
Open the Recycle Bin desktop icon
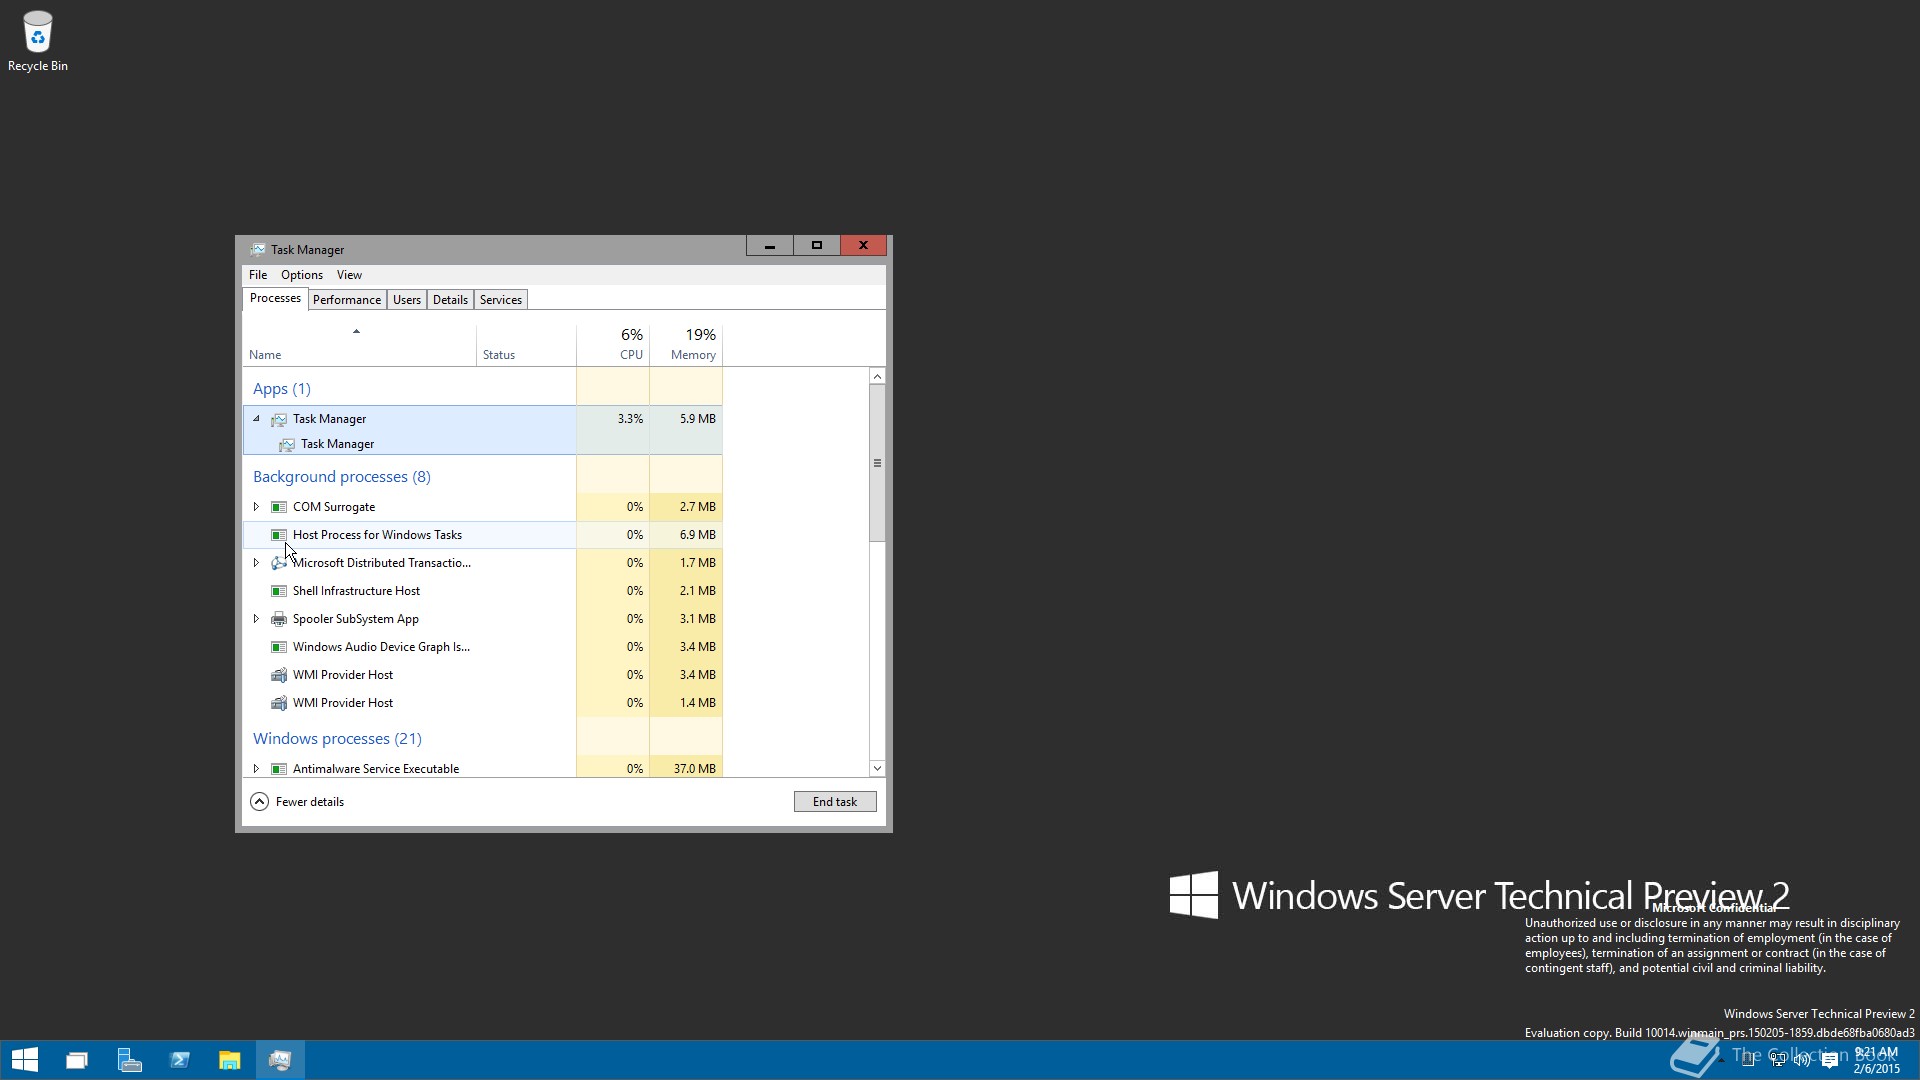tap(38, 40)
